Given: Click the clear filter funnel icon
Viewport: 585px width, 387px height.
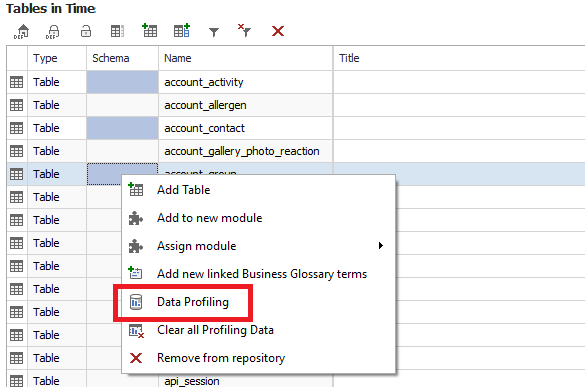Looking at the screenshot, I should (245, 31).
